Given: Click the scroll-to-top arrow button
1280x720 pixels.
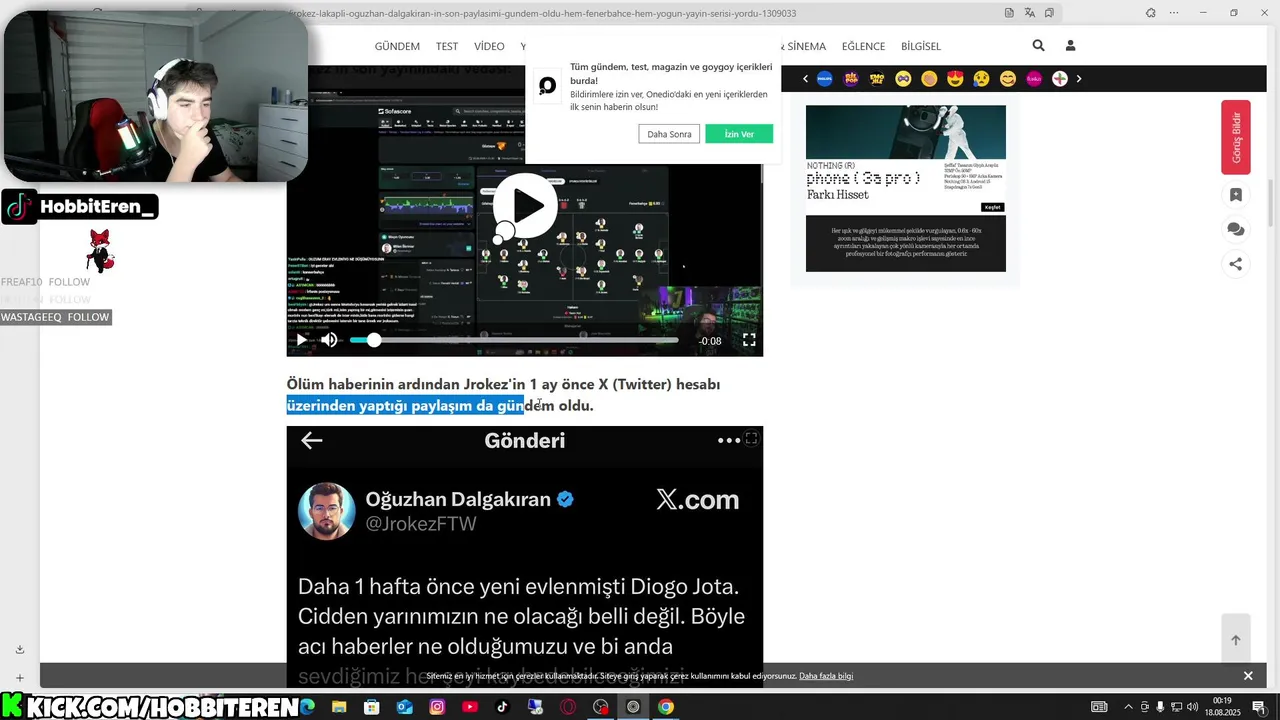Looking at the screenshot, I should [x=1236, y=640].
